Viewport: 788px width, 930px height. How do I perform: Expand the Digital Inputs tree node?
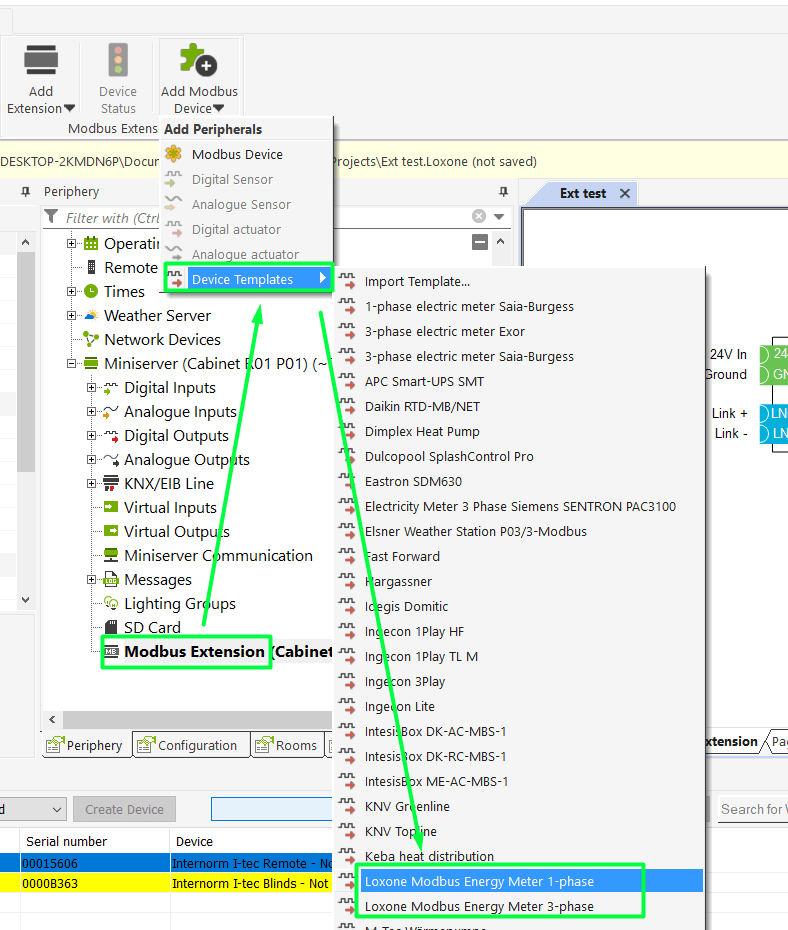pyautogui.click(x=92, y=388)
